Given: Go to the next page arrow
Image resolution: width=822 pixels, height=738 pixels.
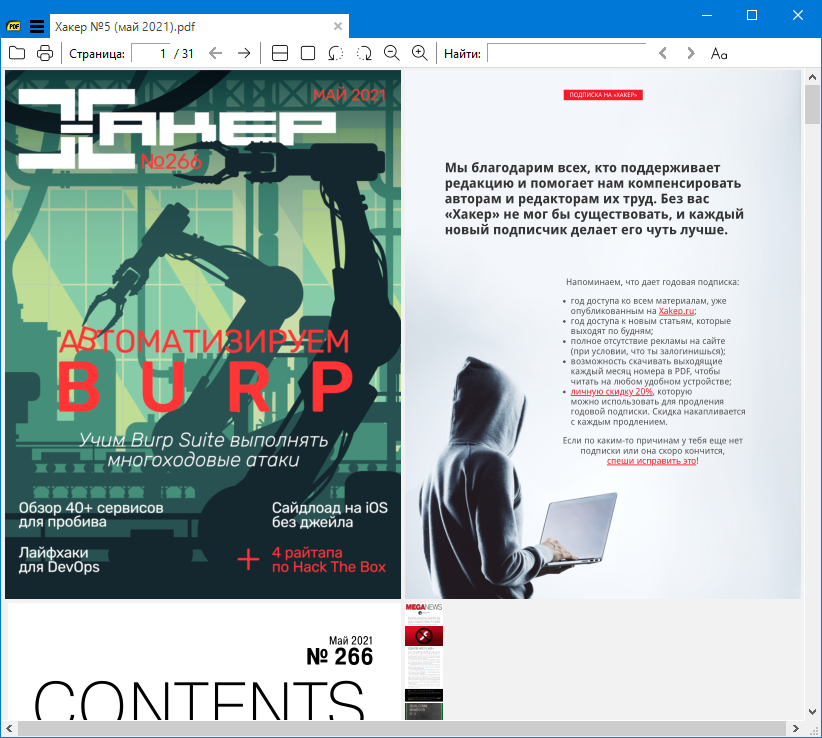Looking at the screenshot, I should pyautogui.click(x=244, y=53).
